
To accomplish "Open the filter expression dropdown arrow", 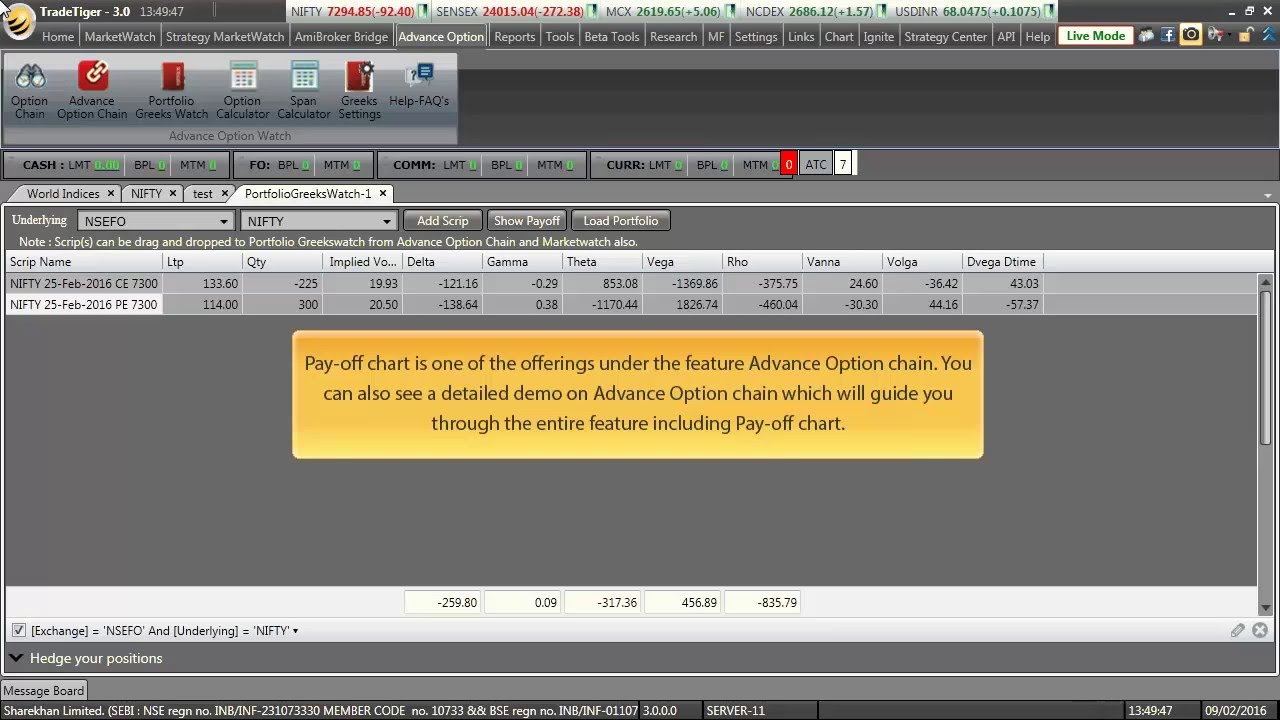I will tap(295, 631).
